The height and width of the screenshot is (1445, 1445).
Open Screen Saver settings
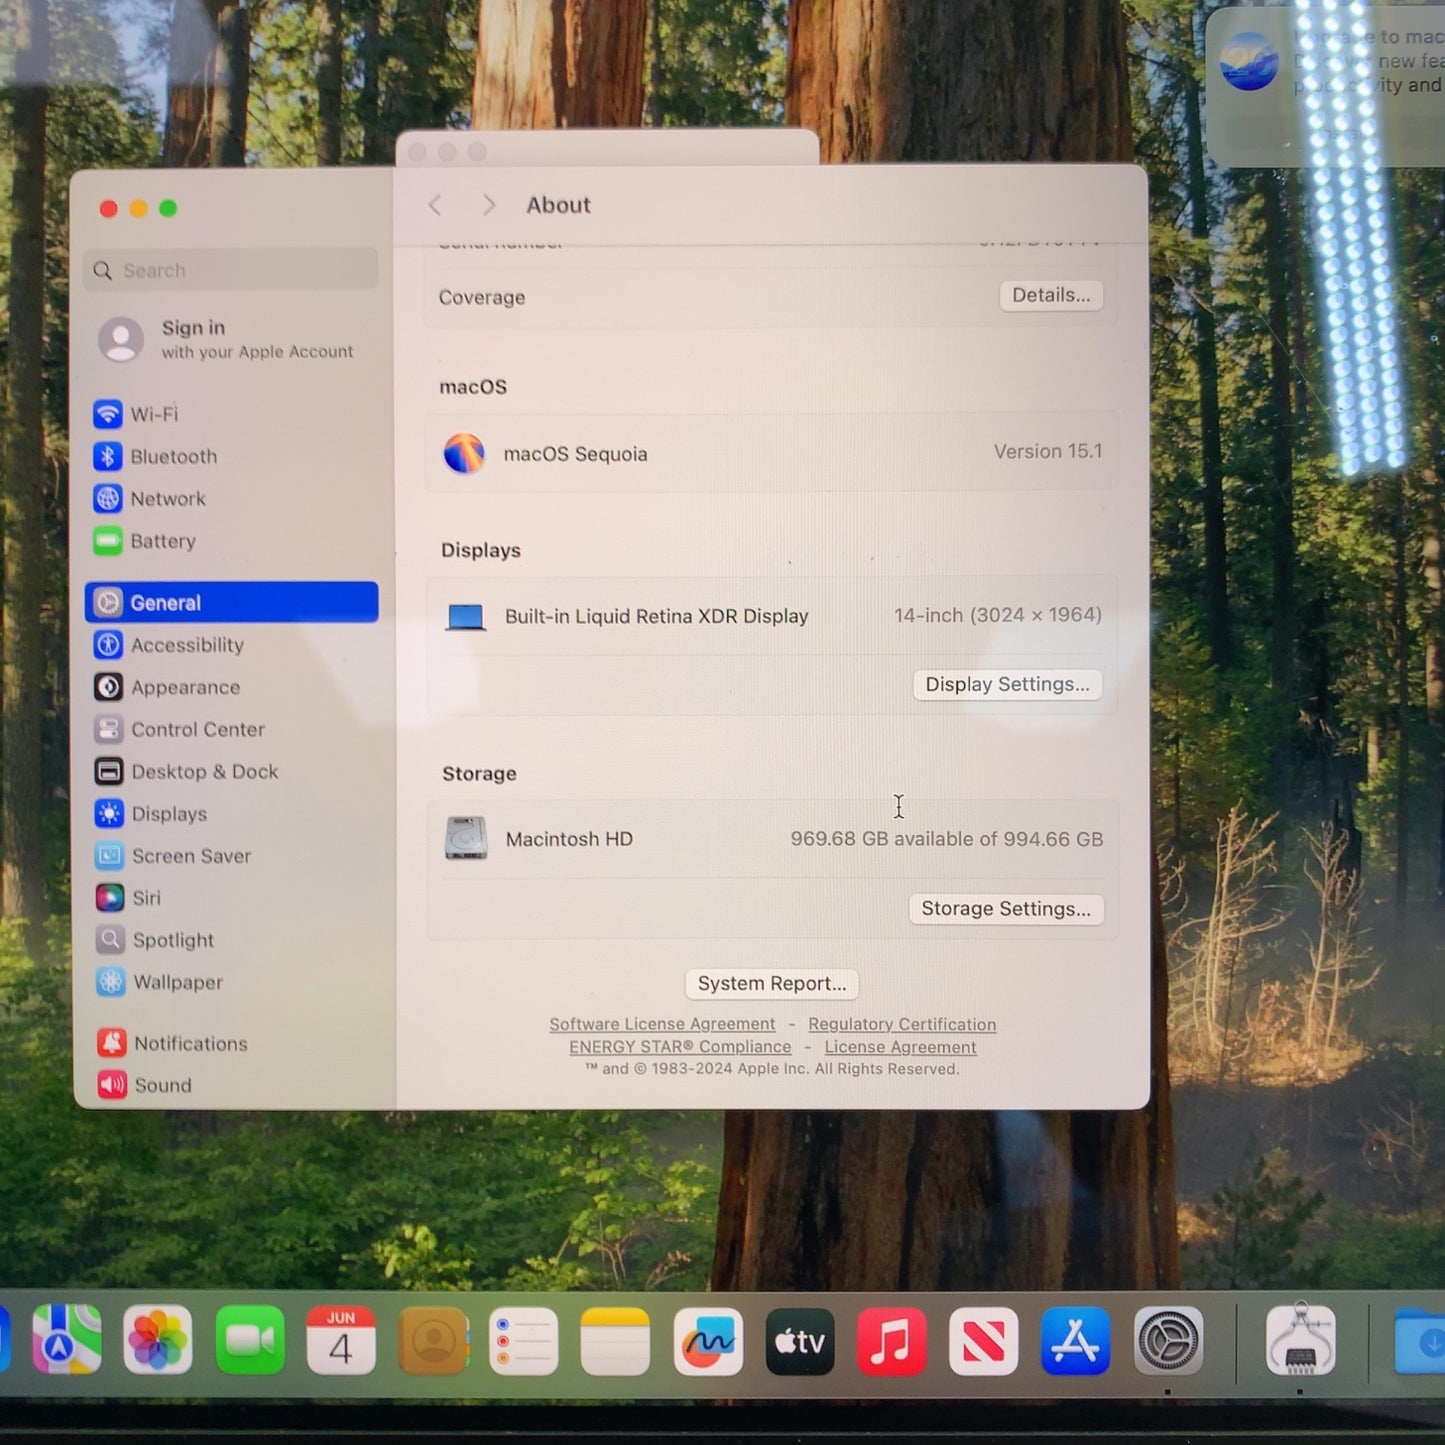pyautogui.click(x=173, y=855)
